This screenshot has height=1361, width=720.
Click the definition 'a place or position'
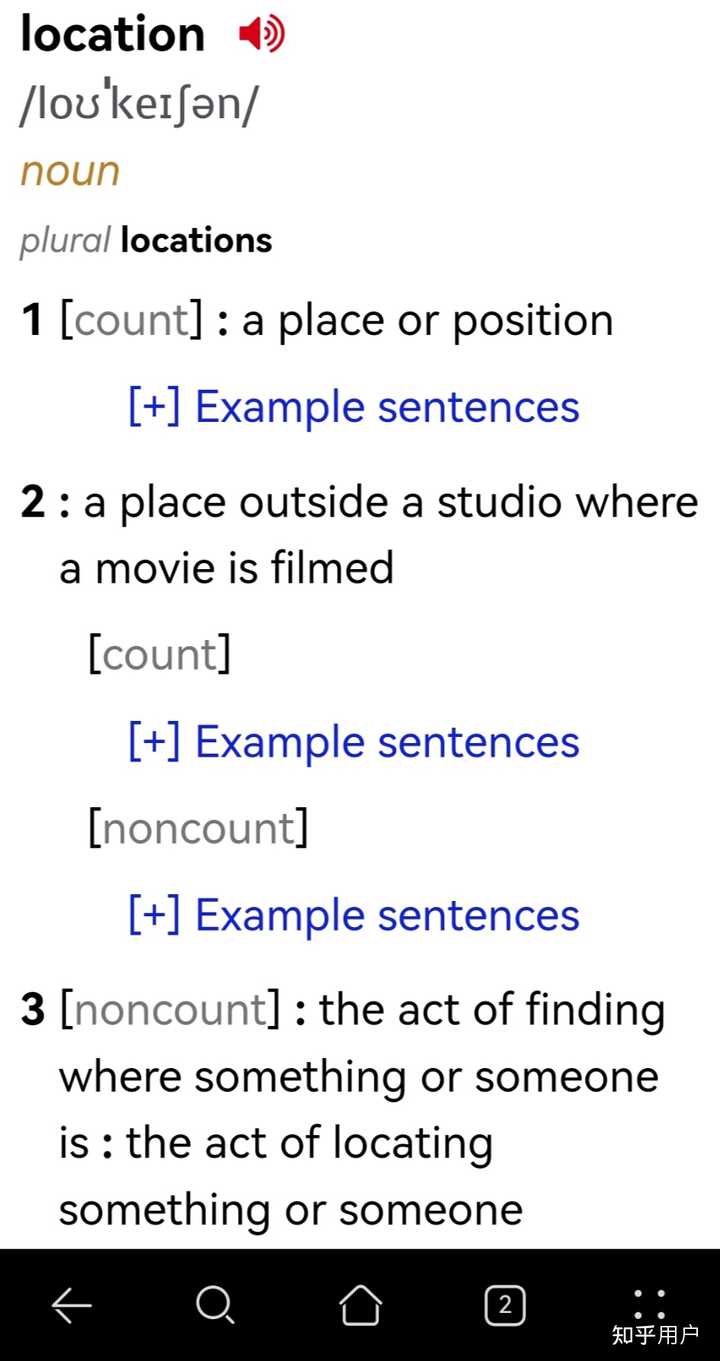tap(428, 321)
